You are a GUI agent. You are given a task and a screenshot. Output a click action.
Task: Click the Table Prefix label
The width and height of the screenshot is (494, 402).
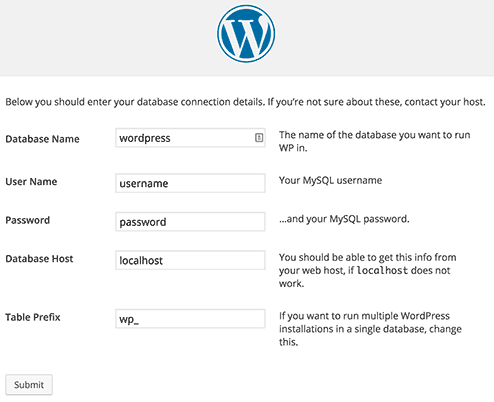(x=33, y=317)
